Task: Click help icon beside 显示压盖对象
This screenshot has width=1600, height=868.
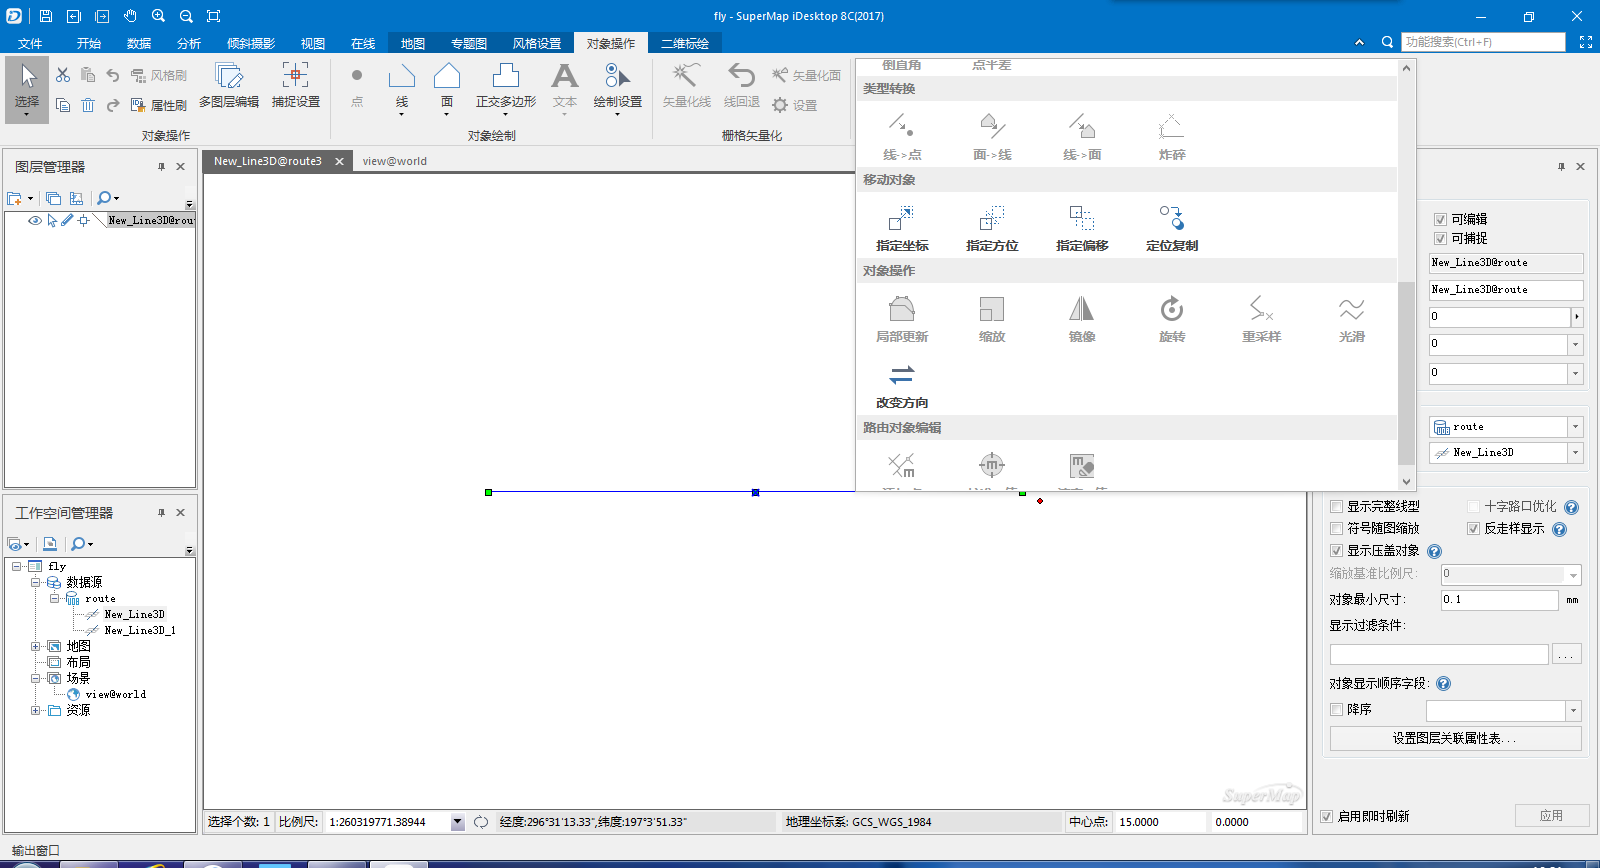Action: click(x=1434, y=551)
